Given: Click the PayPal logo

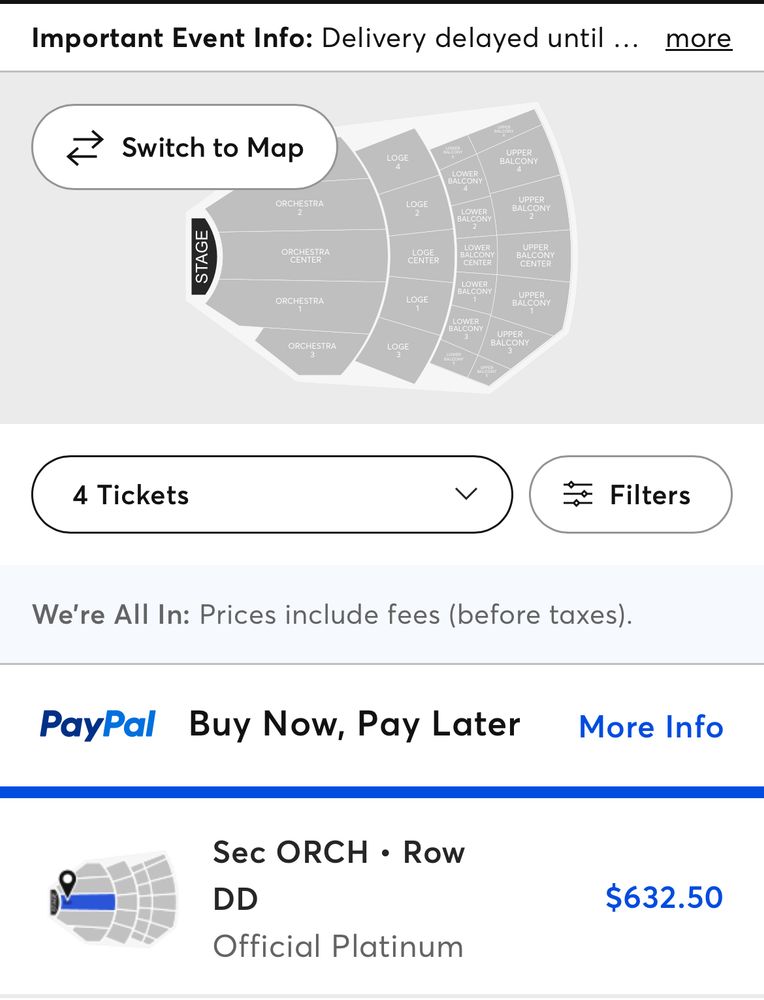Looking at the screenshot, I should point(97,726).
